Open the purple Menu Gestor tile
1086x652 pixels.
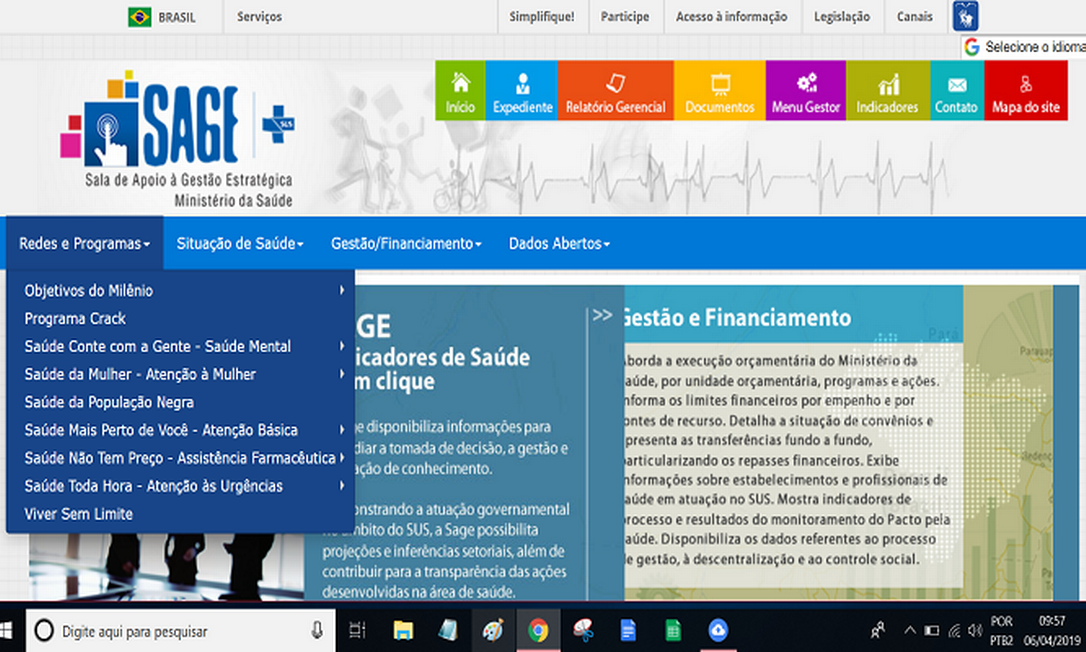pyautogui.click(x=806, y=90)
